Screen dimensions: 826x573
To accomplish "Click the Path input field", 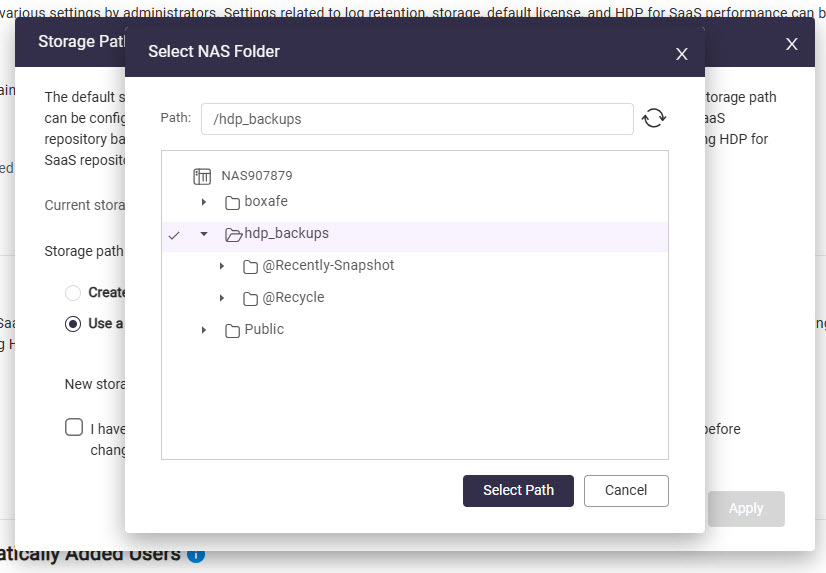I will pos(417,119).
